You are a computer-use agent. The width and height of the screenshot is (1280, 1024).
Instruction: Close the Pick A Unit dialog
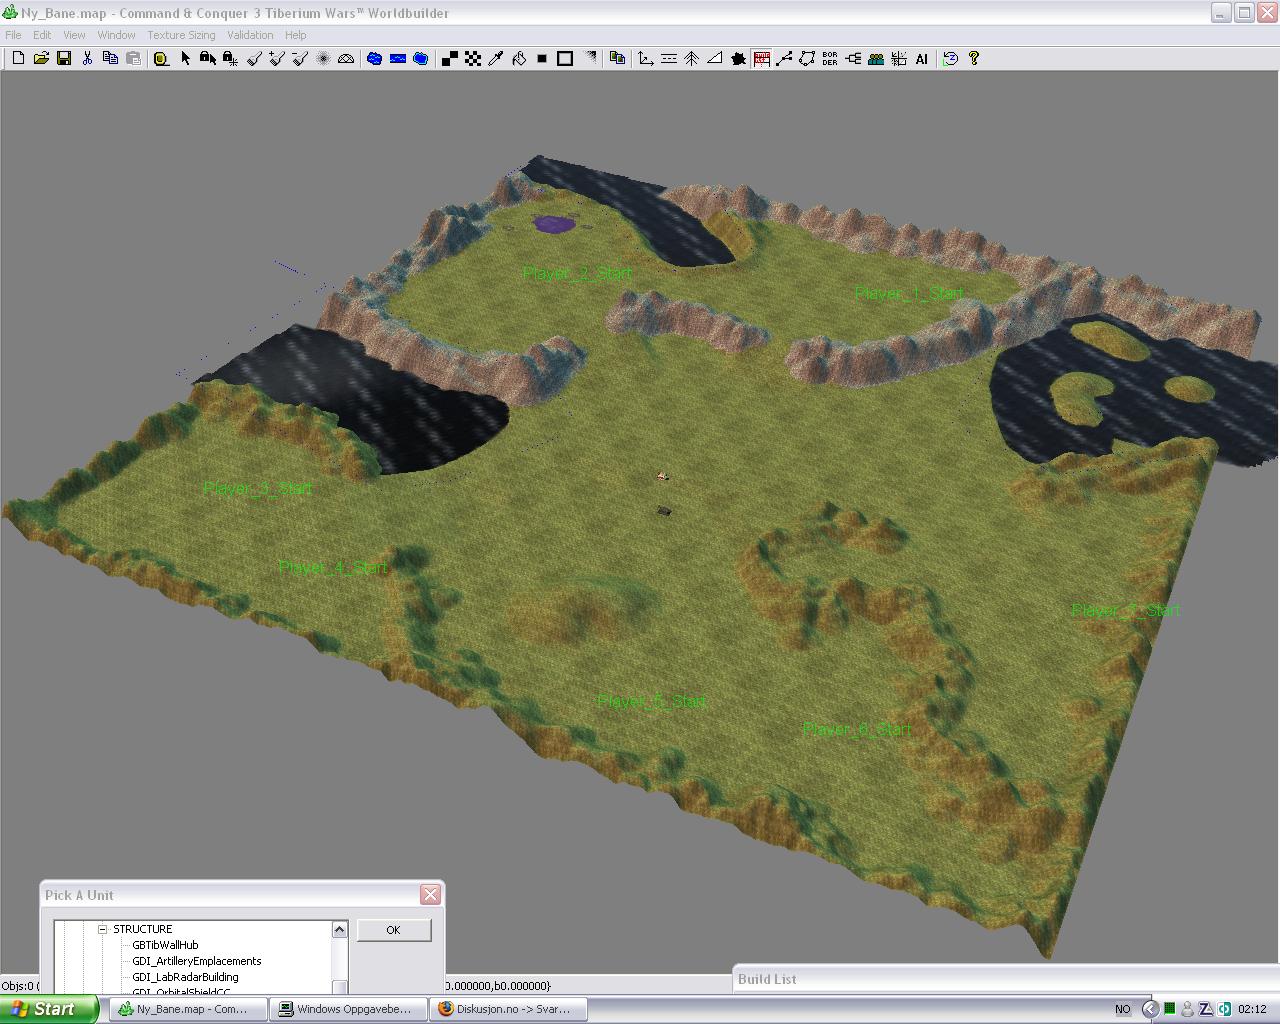point(430,895)
